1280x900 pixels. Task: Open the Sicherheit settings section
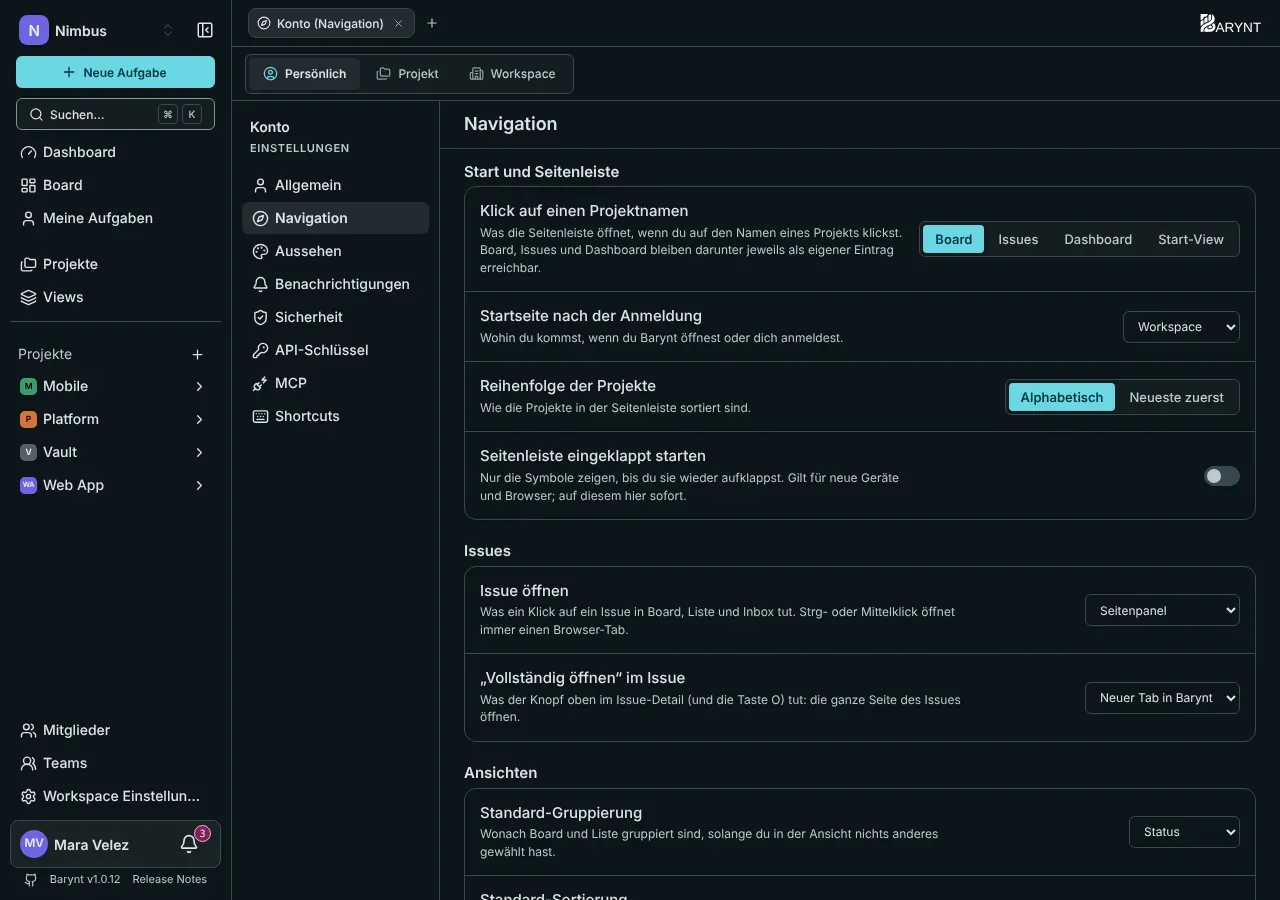pos(336,317)
